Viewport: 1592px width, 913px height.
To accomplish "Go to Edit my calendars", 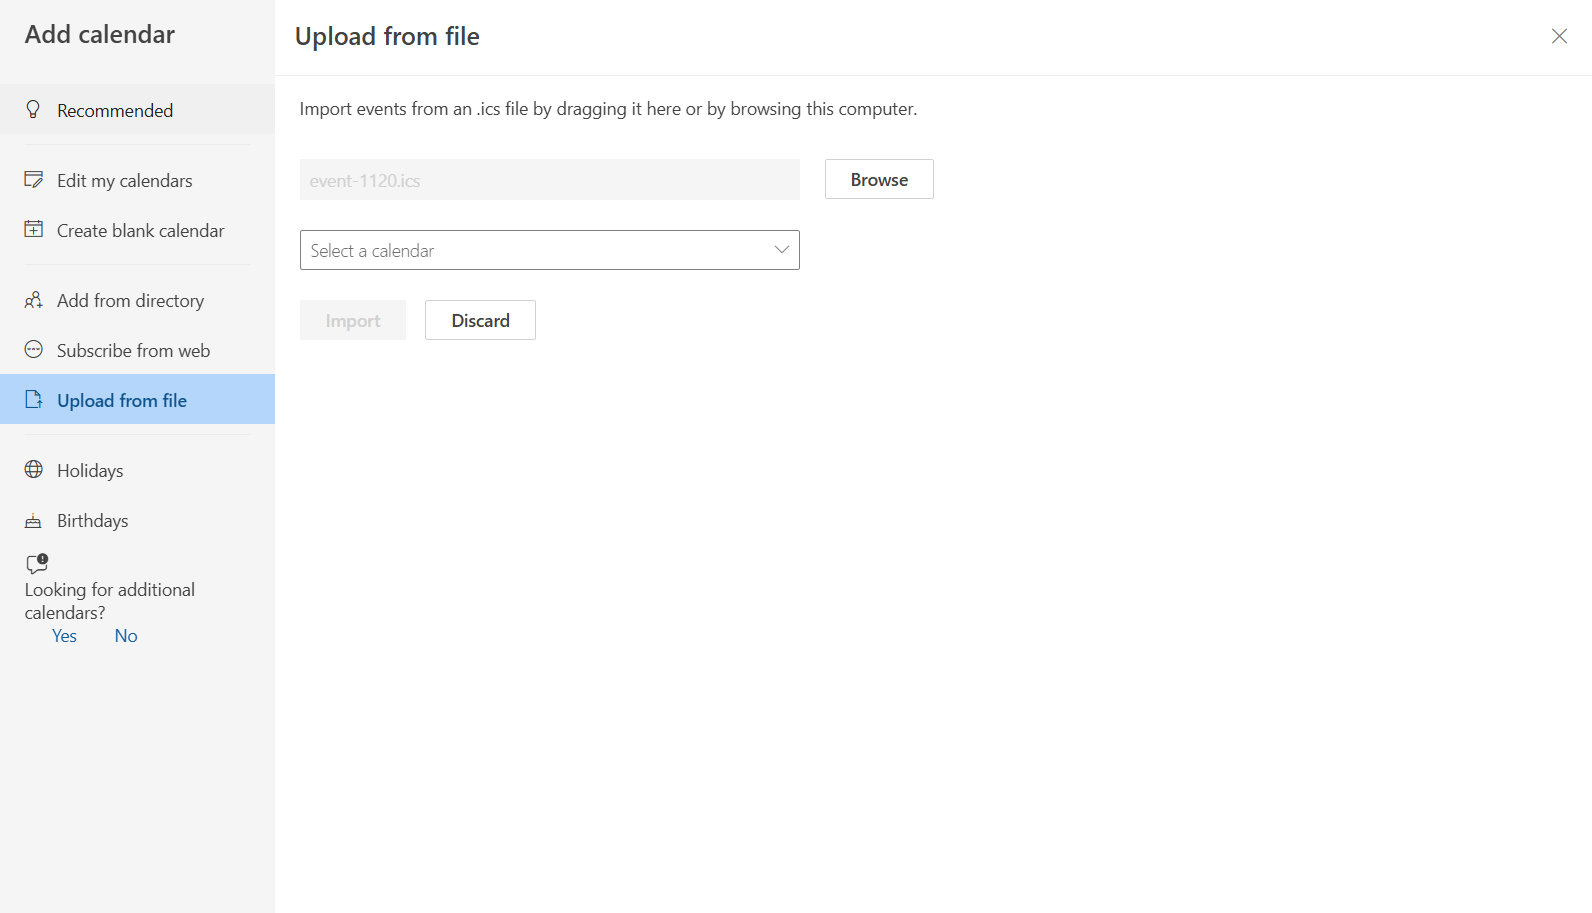I will pyautogui.click(x=137, y=180).
